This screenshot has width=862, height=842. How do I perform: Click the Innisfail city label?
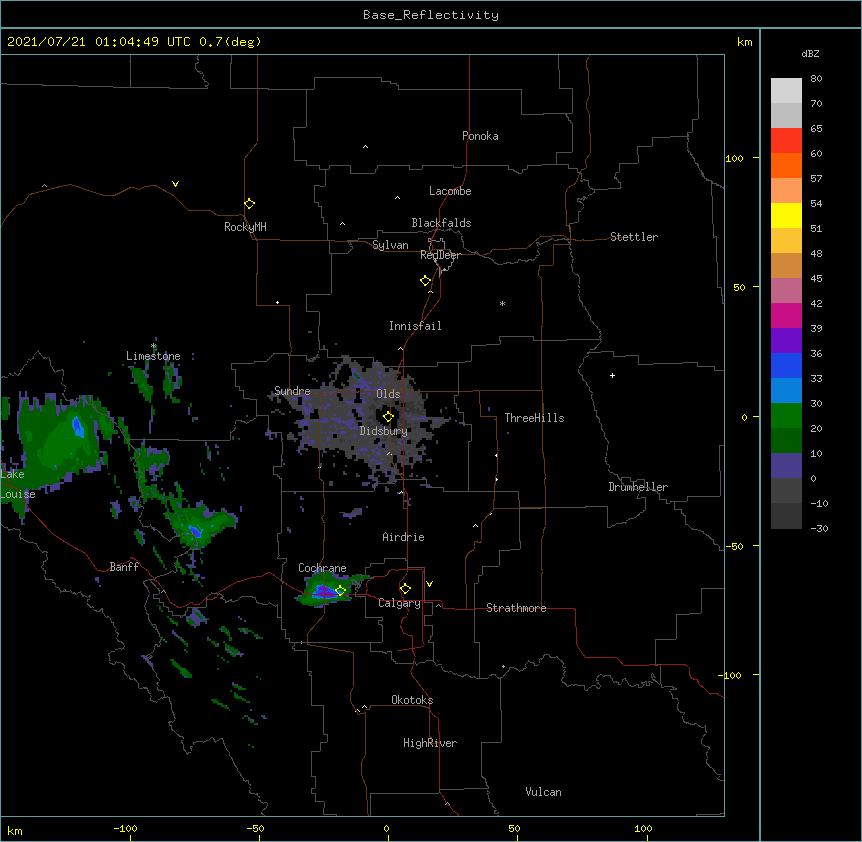click(x=415, y=326)
